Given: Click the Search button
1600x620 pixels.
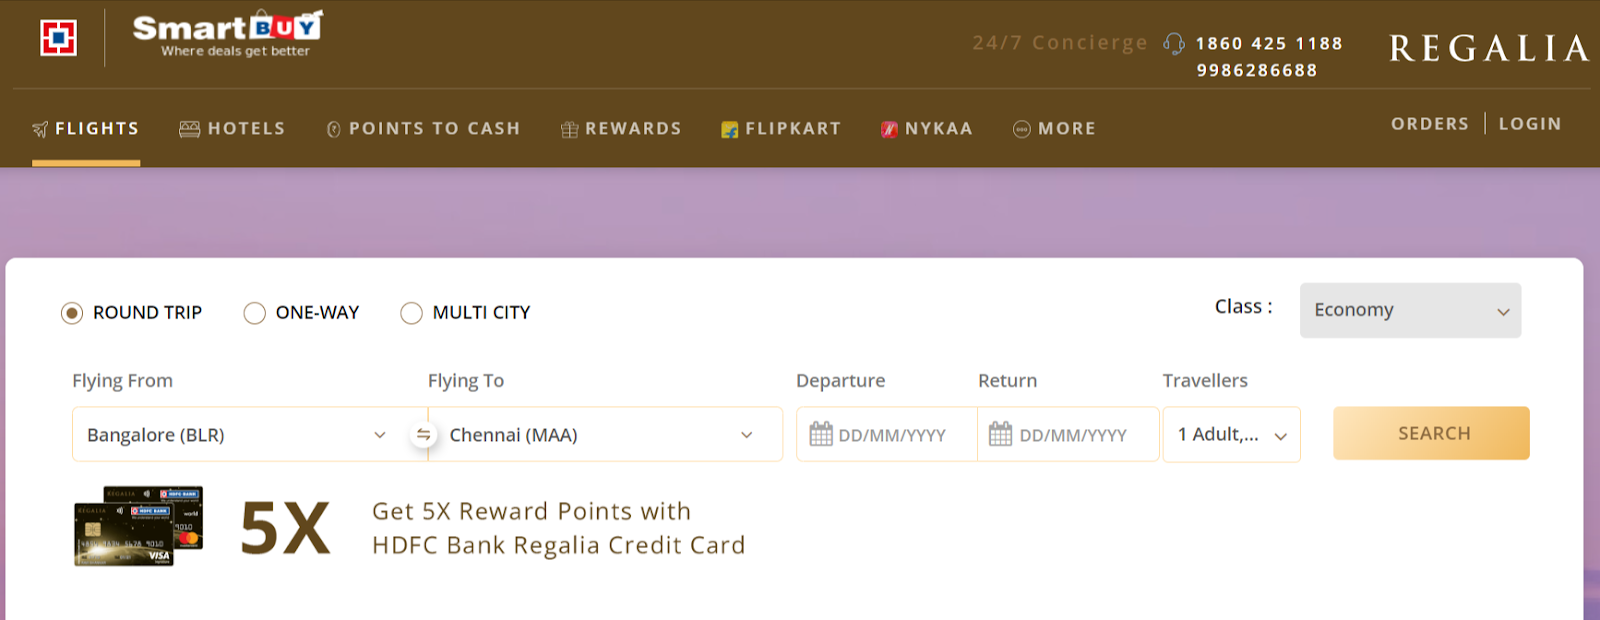Looking at the screenshot, I should coord(1431,433).
